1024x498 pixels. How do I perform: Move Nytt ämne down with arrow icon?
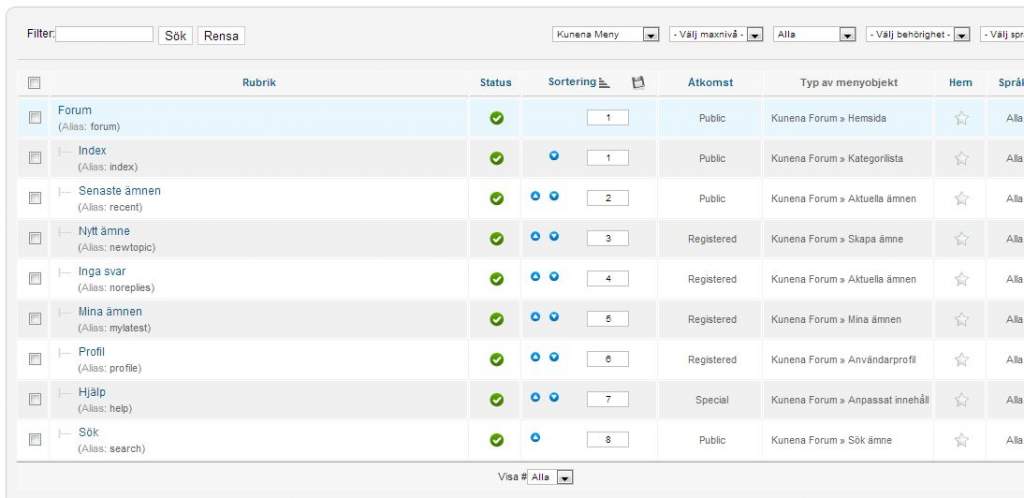[554, 237]
